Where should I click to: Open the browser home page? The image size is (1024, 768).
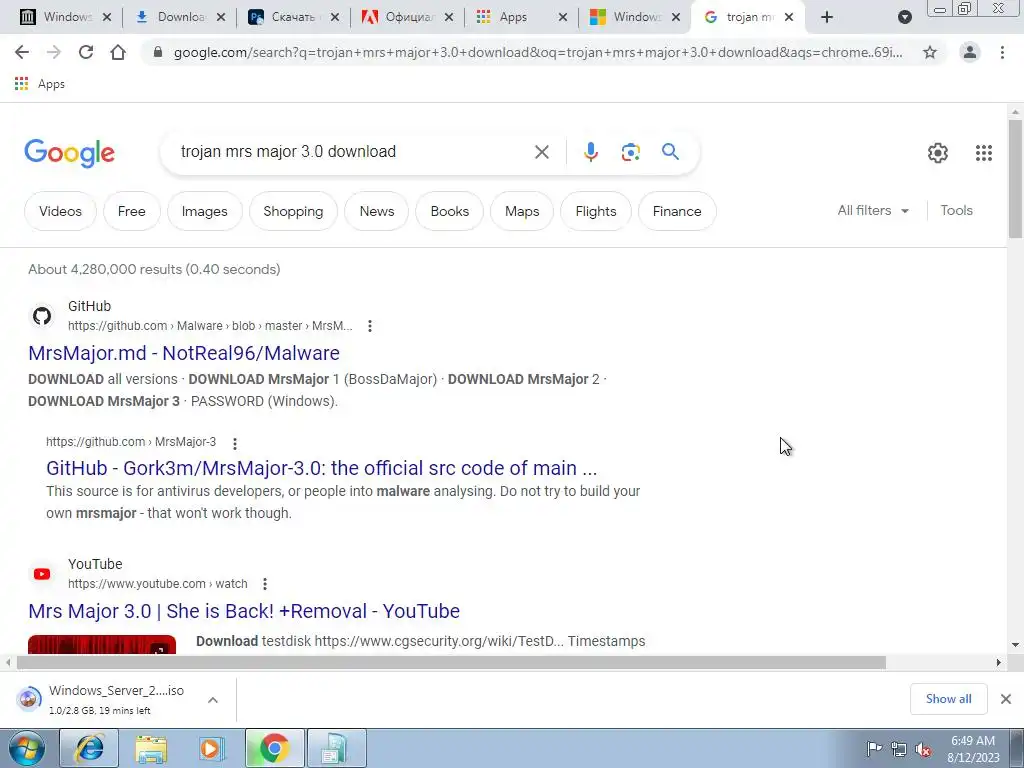coord(118,52)
